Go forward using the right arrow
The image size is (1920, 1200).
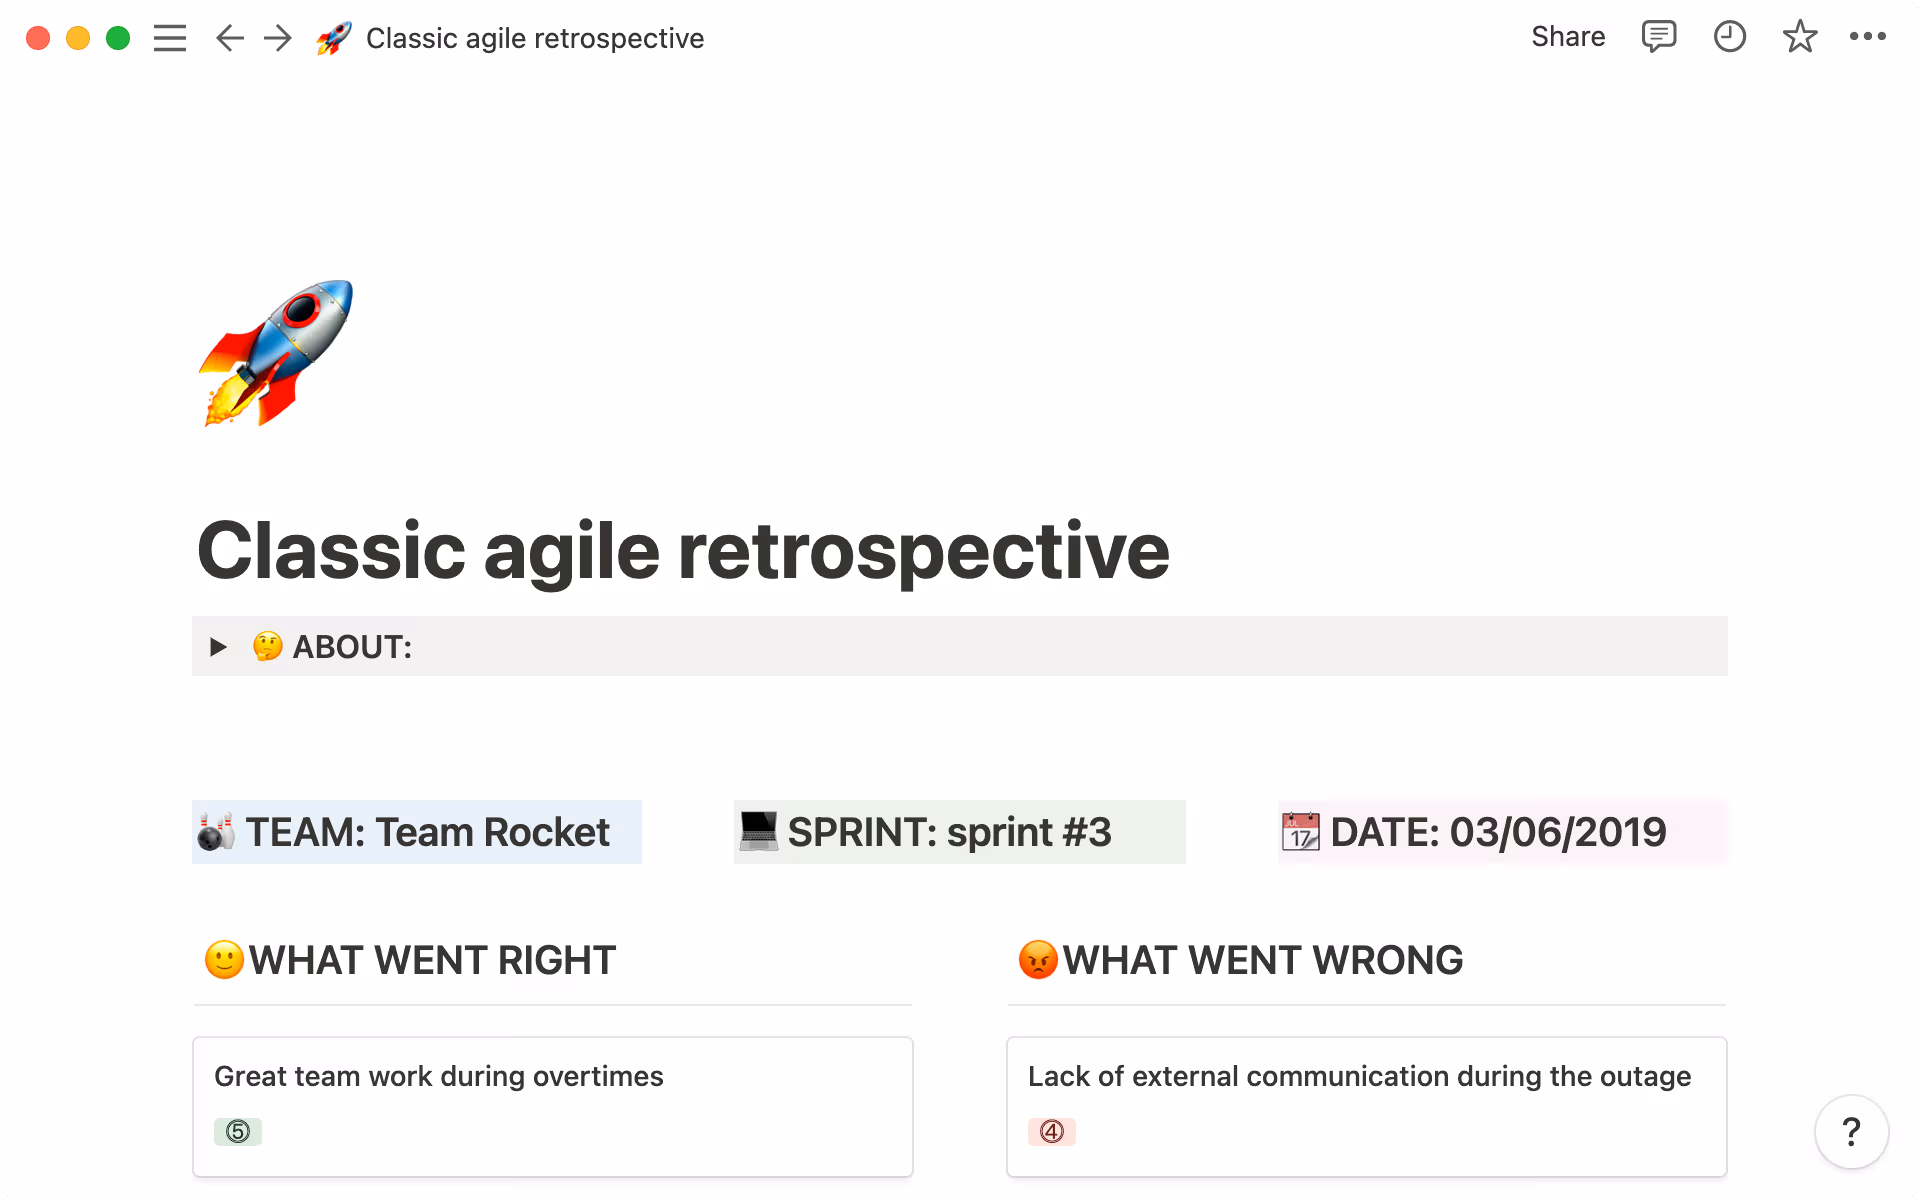pos(277,38)
